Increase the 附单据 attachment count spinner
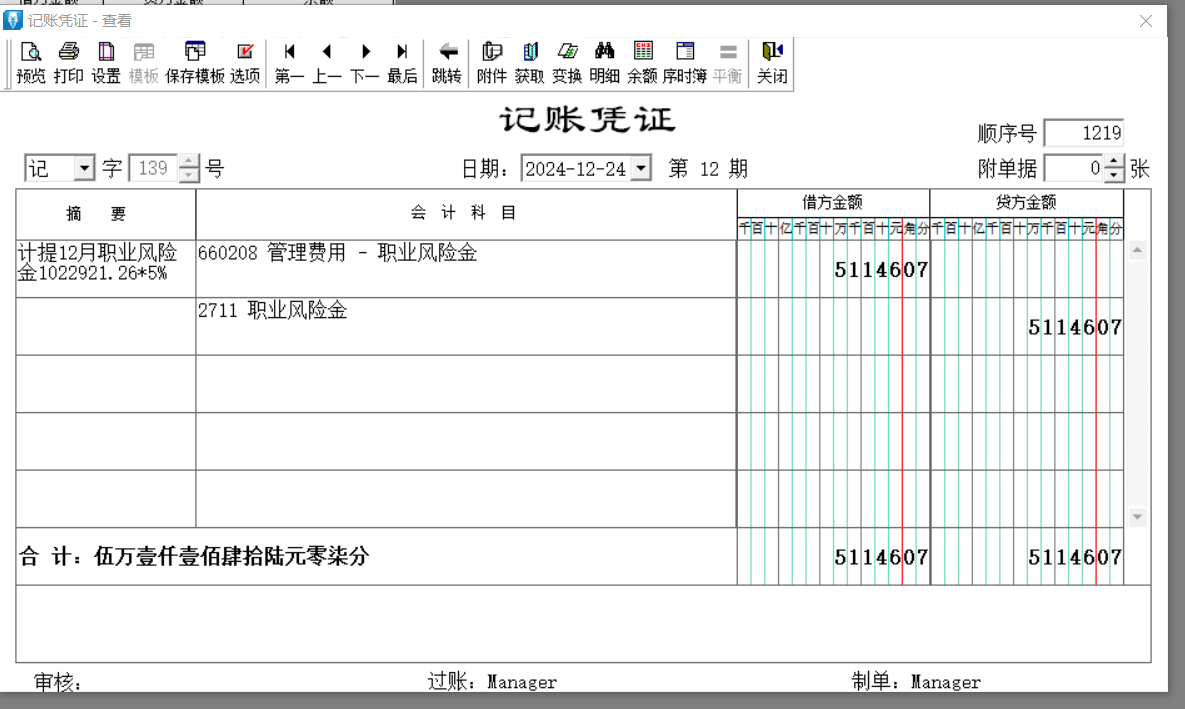Image resolution: width=1185 pixels, height=709 pixels. pyautogui.click(x=1115, y=162)
